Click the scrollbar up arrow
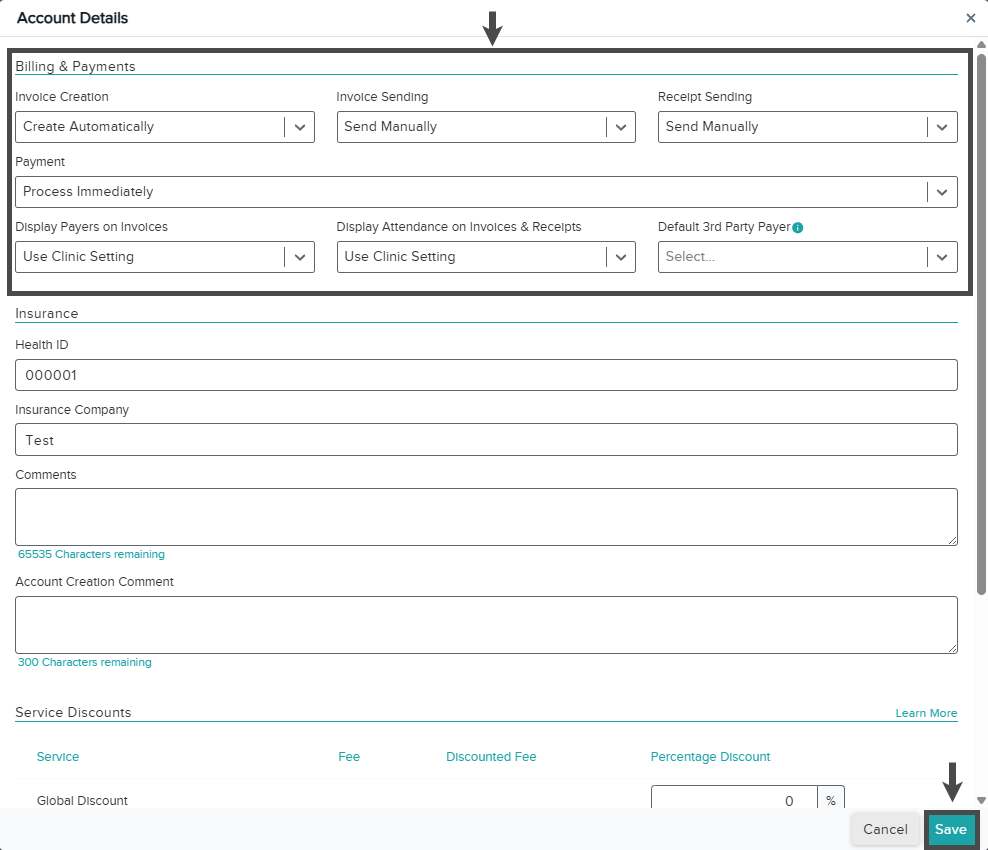The width and height of the screenshot is (988, 850). click(x=981, y=44)
